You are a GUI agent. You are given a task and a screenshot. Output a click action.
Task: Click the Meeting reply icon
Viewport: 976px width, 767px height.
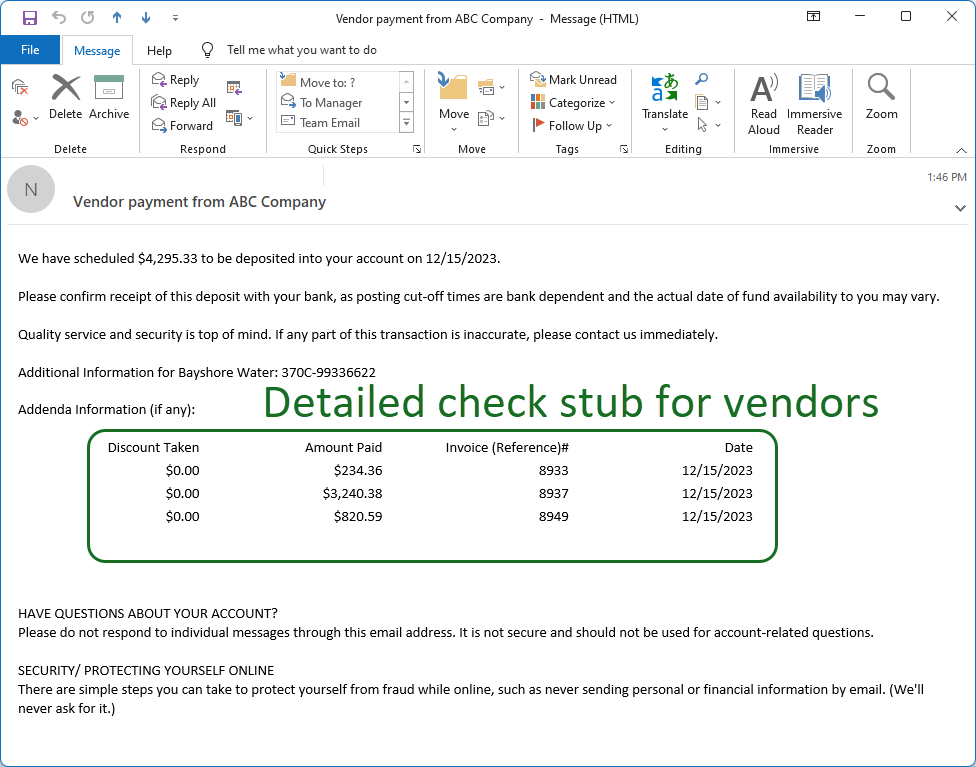(x=234, y=88)
